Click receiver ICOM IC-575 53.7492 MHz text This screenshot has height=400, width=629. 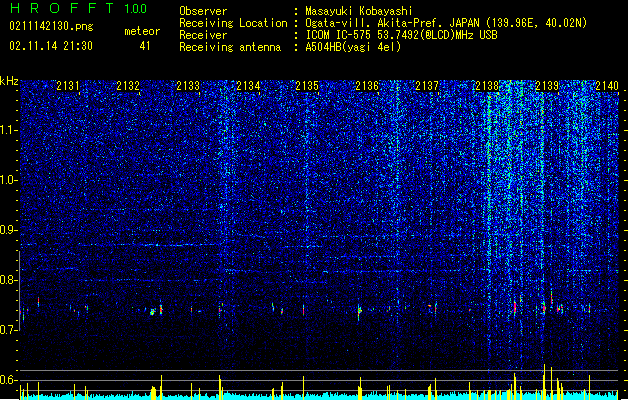pyautogui.click(x=401, y=35)
